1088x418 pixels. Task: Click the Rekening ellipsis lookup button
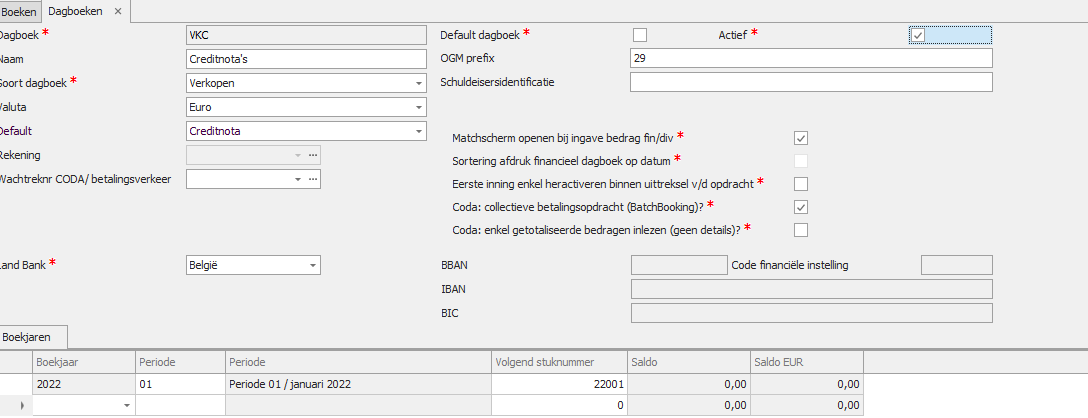[313, 156]
